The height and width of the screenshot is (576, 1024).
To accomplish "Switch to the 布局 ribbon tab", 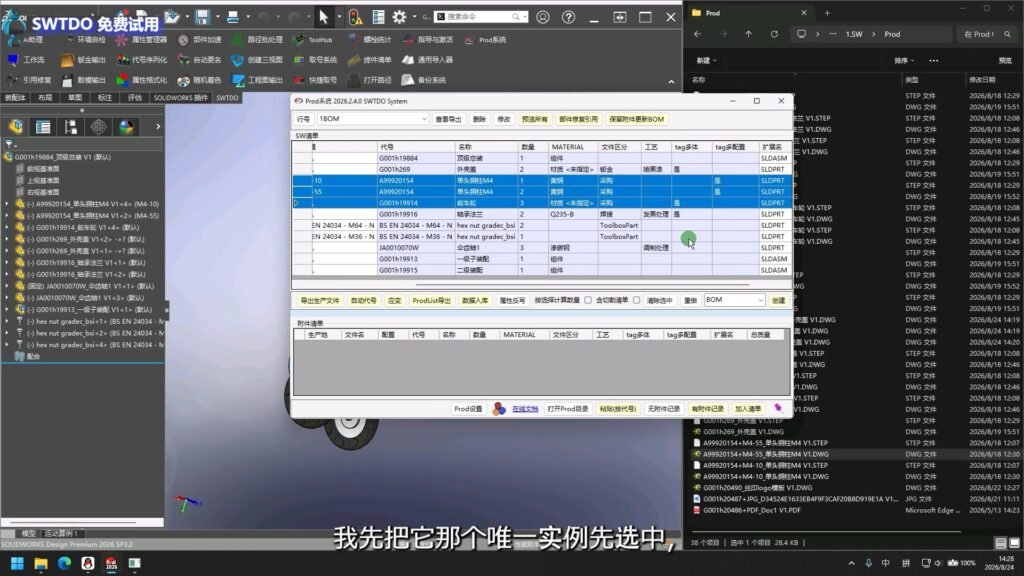I will tap(45, 98).
